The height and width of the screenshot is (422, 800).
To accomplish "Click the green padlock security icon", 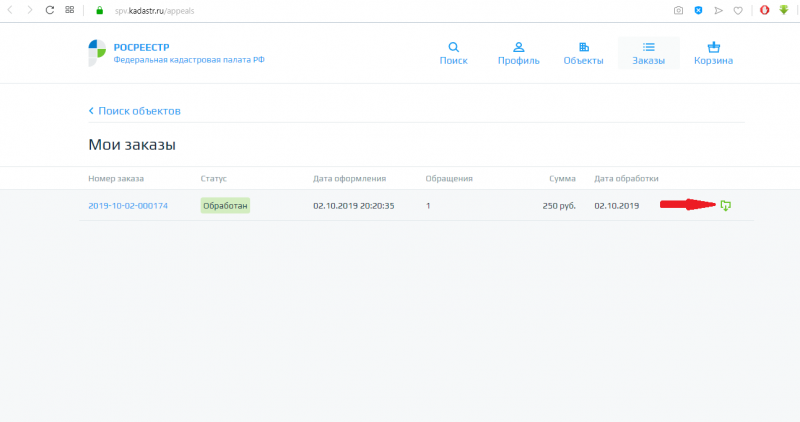I will click(99, 10).
